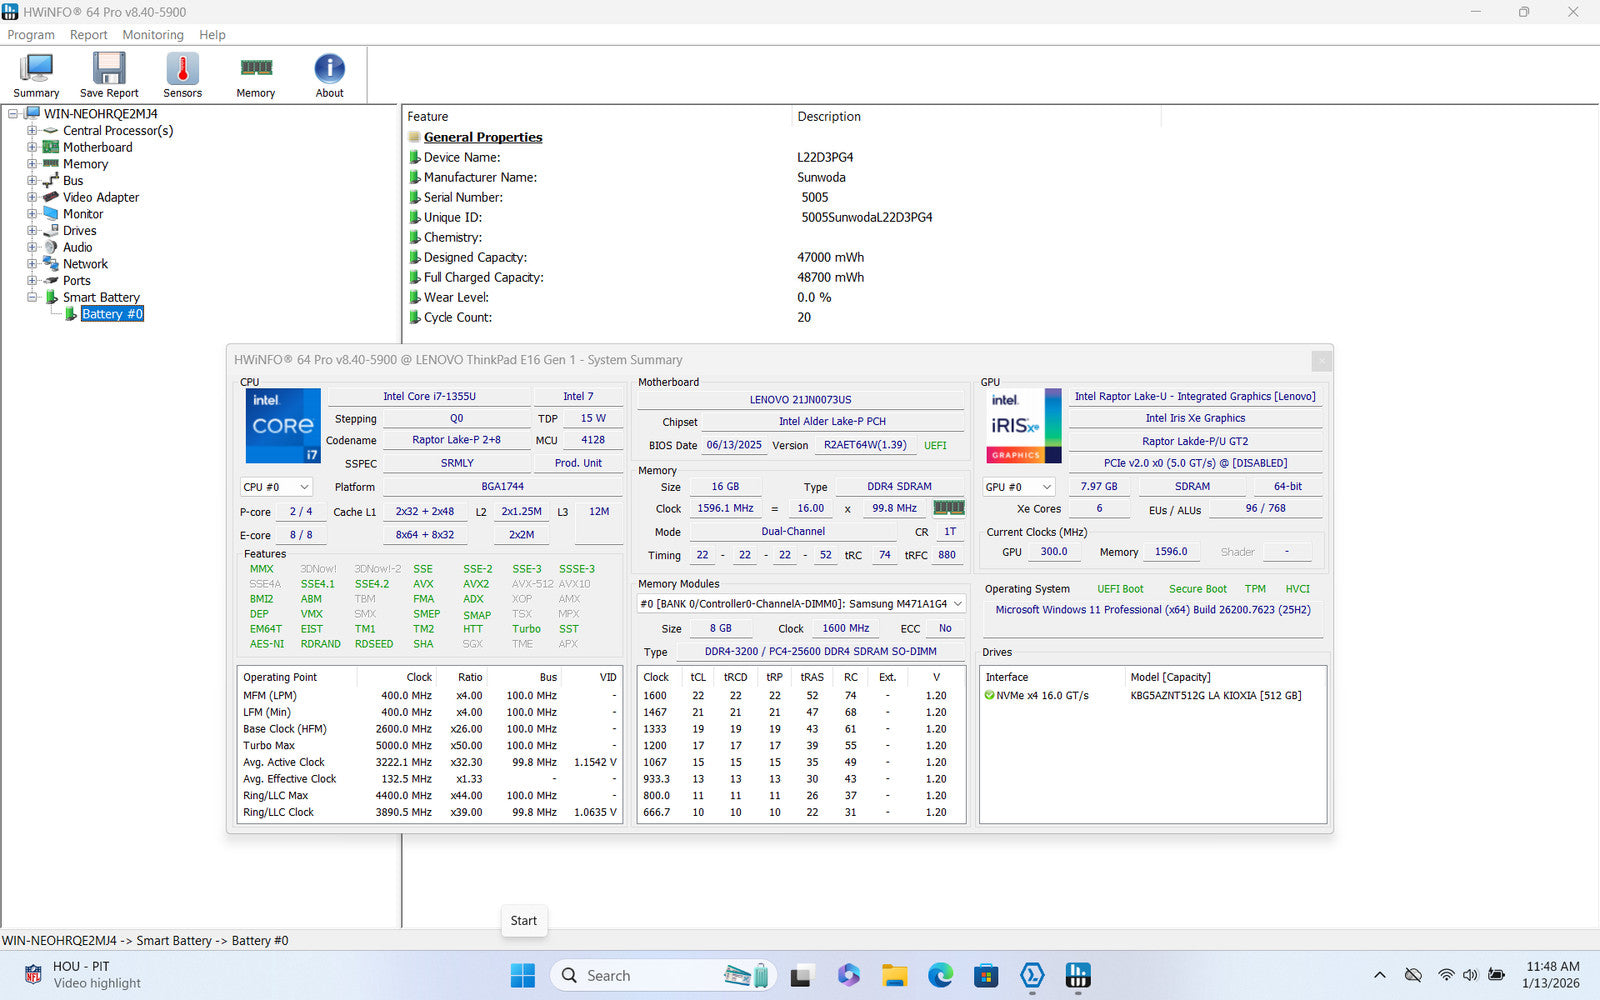Click the Intel Iris Xe graphics logo

tap(1024, 426)
